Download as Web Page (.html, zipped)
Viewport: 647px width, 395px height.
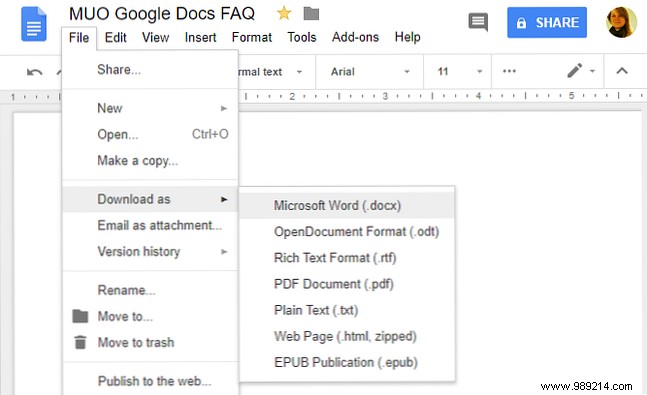click(347, 336)
